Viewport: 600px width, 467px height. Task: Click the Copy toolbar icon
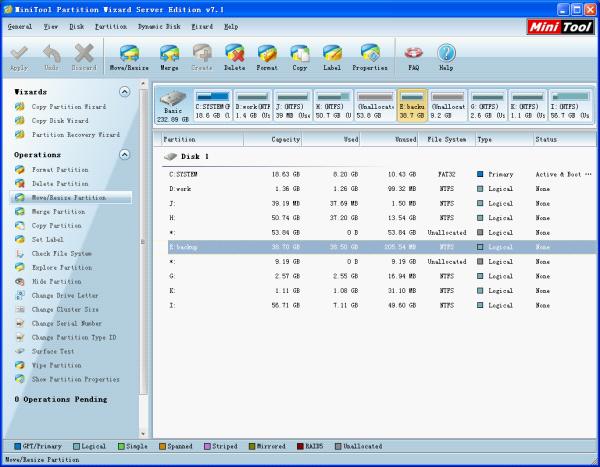coord(300,57)
